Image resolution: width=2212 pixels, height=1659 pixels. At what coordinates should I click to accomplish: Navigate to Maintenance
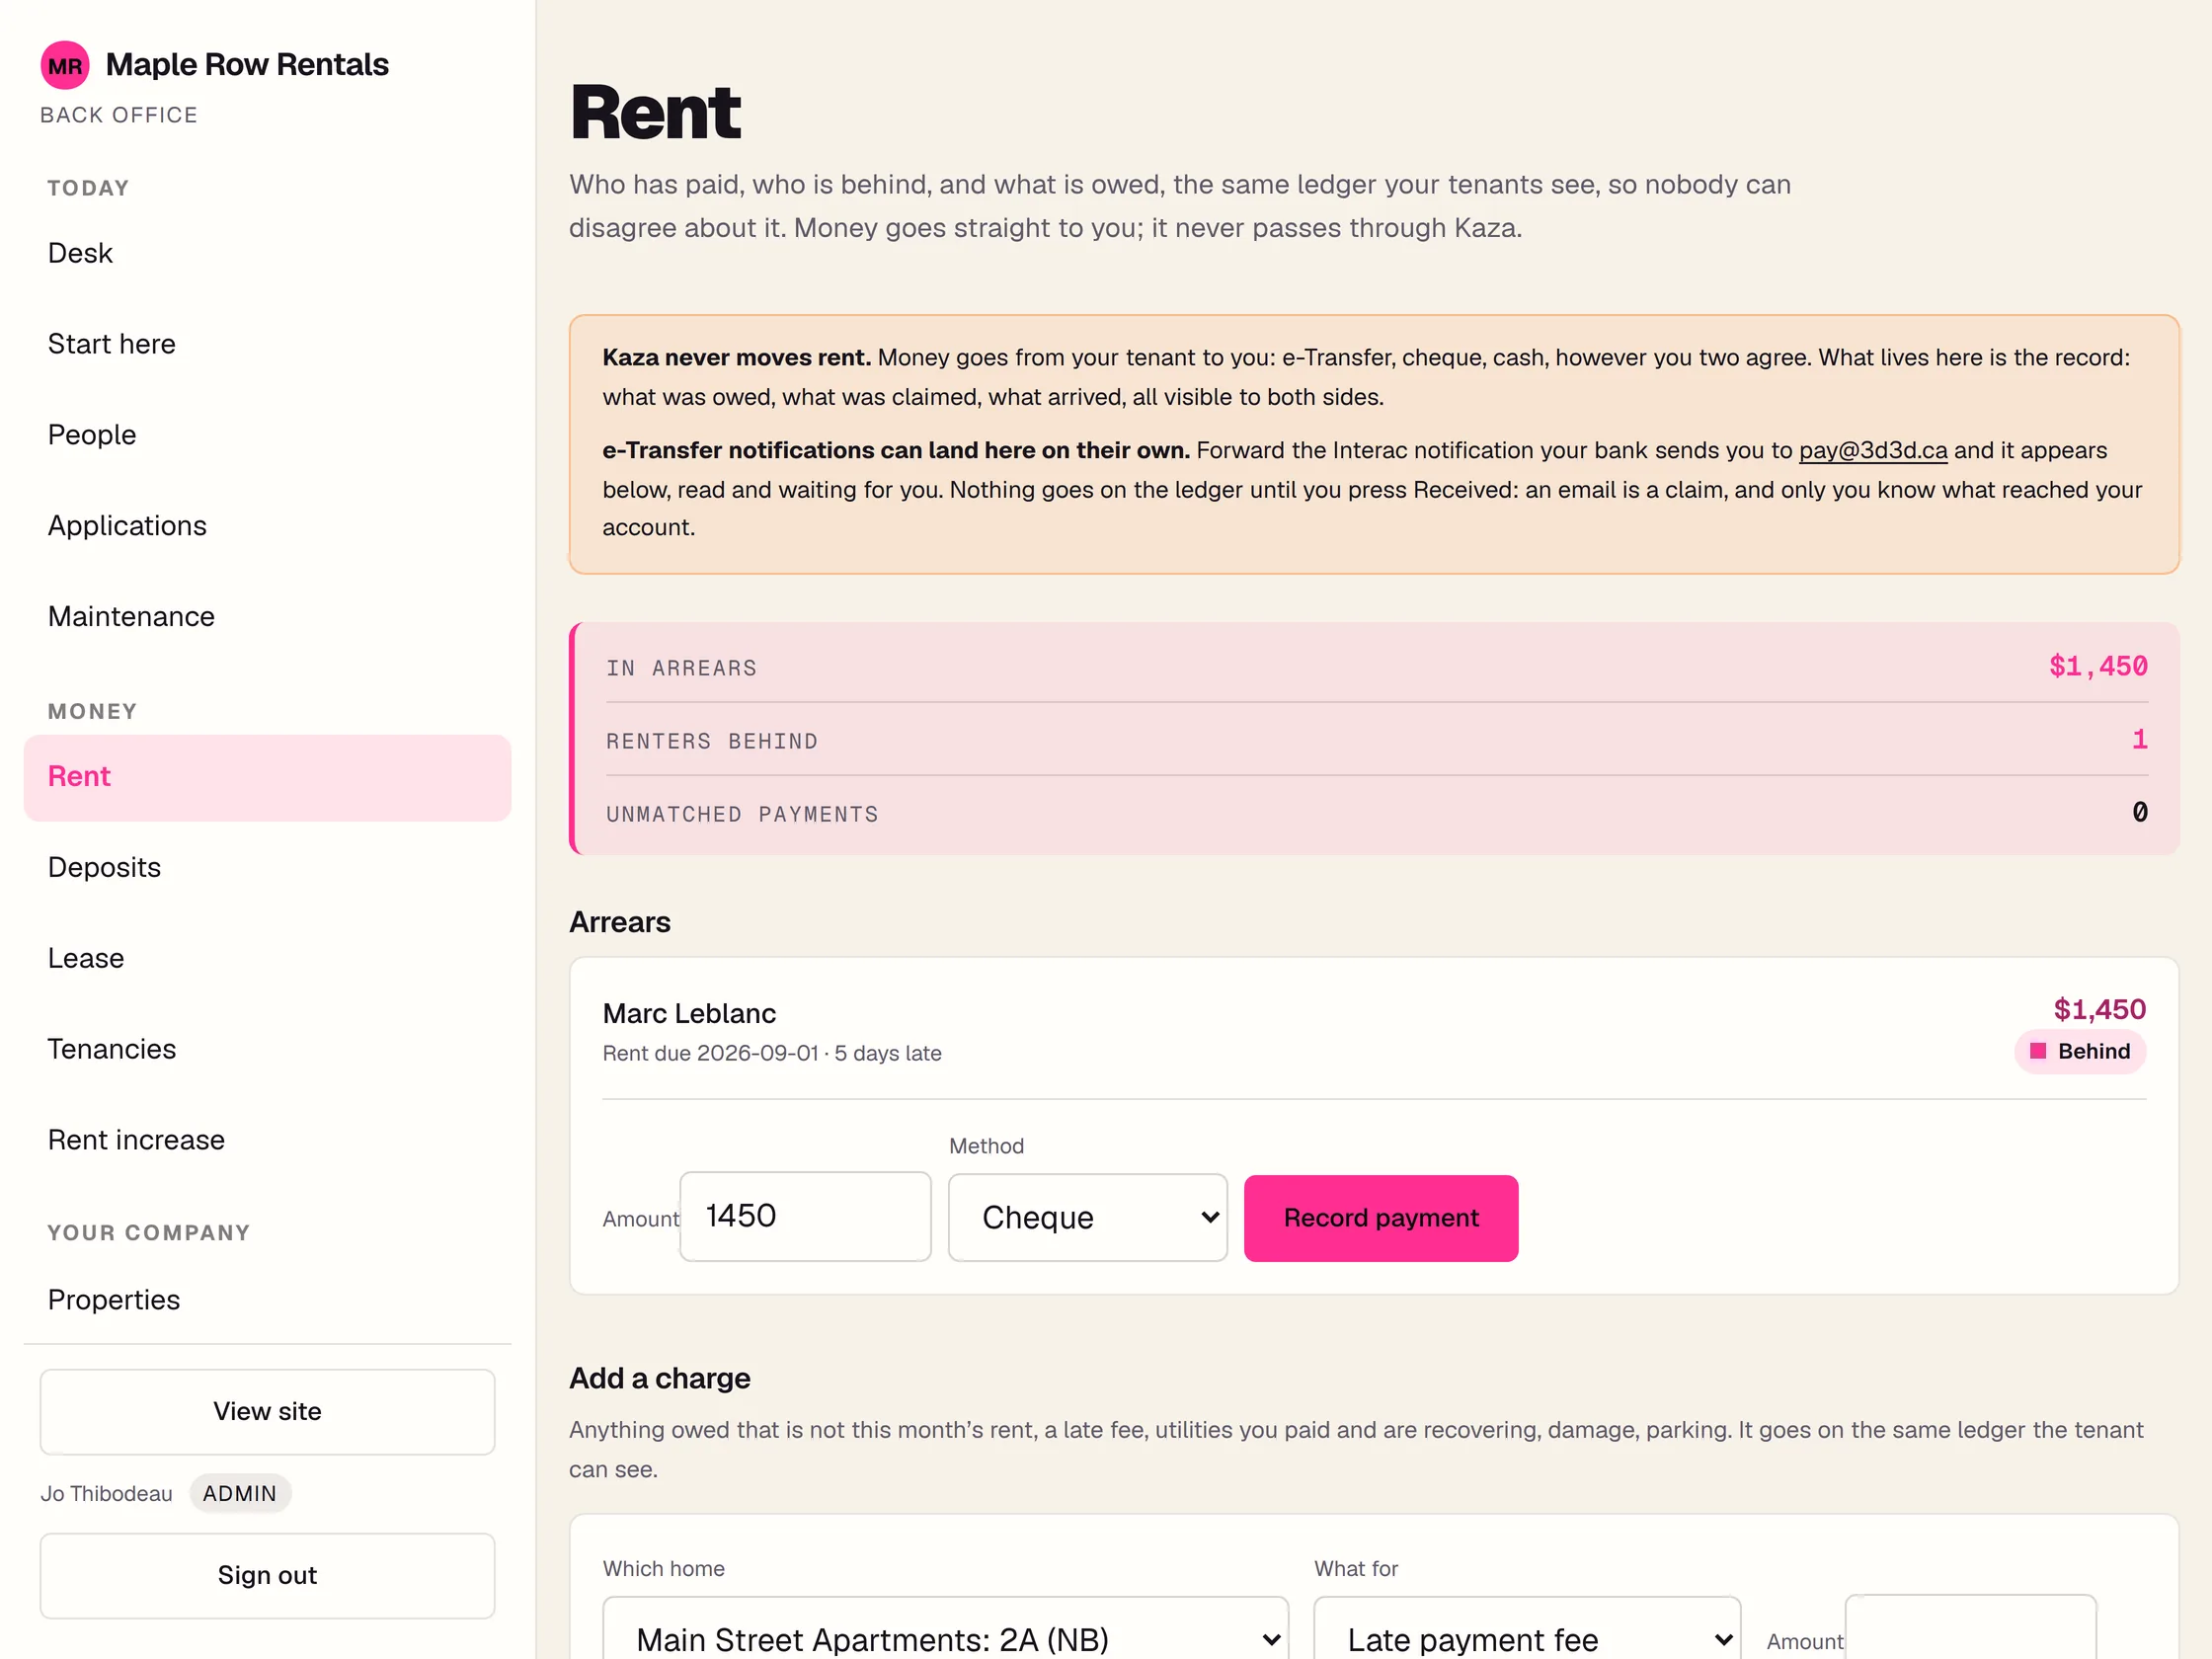tap(267, 617)
